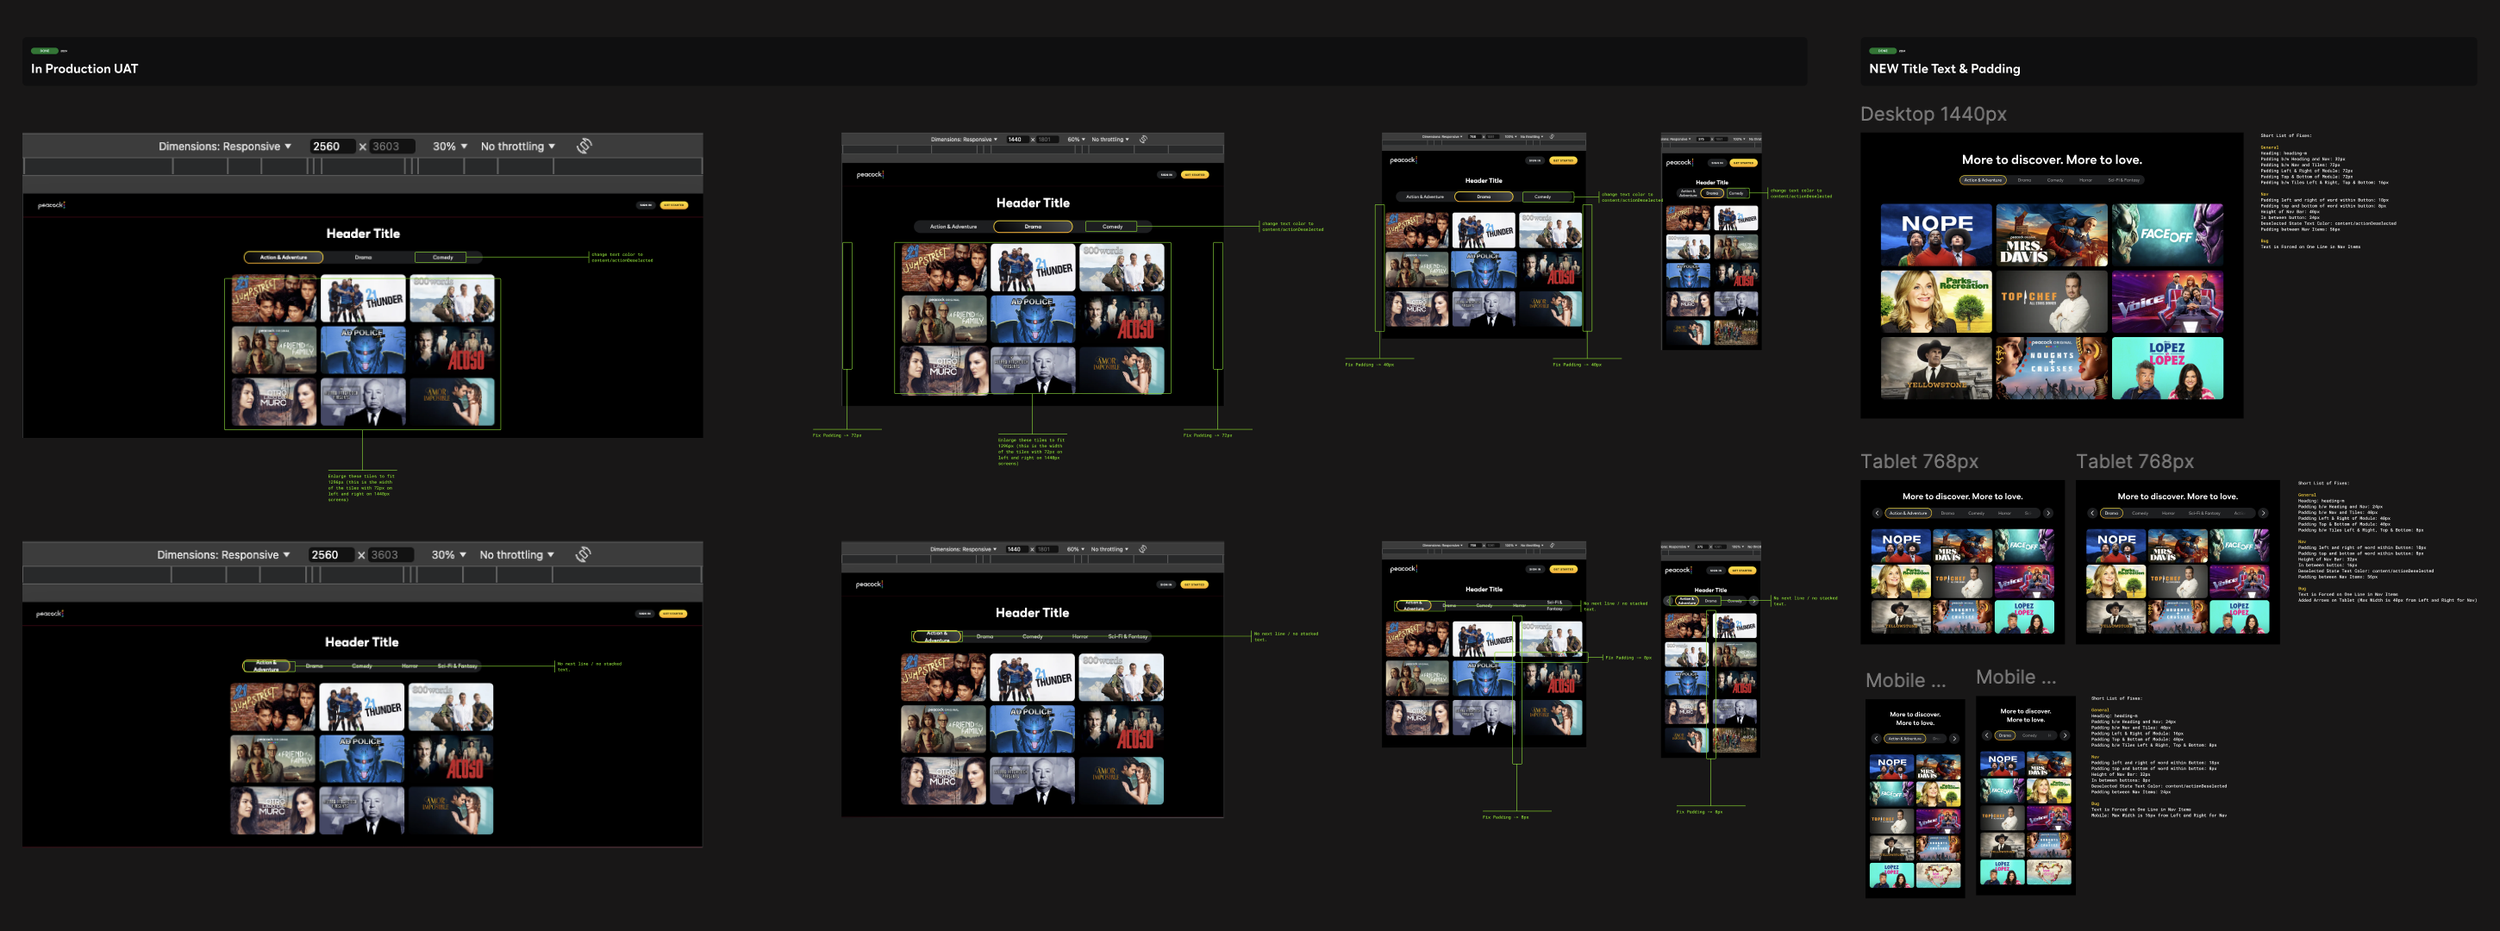Open the 21 Jump Street tile in the three-tab 2560 preview
Viewport: 2500px width, 931px height.
(274, 299)
